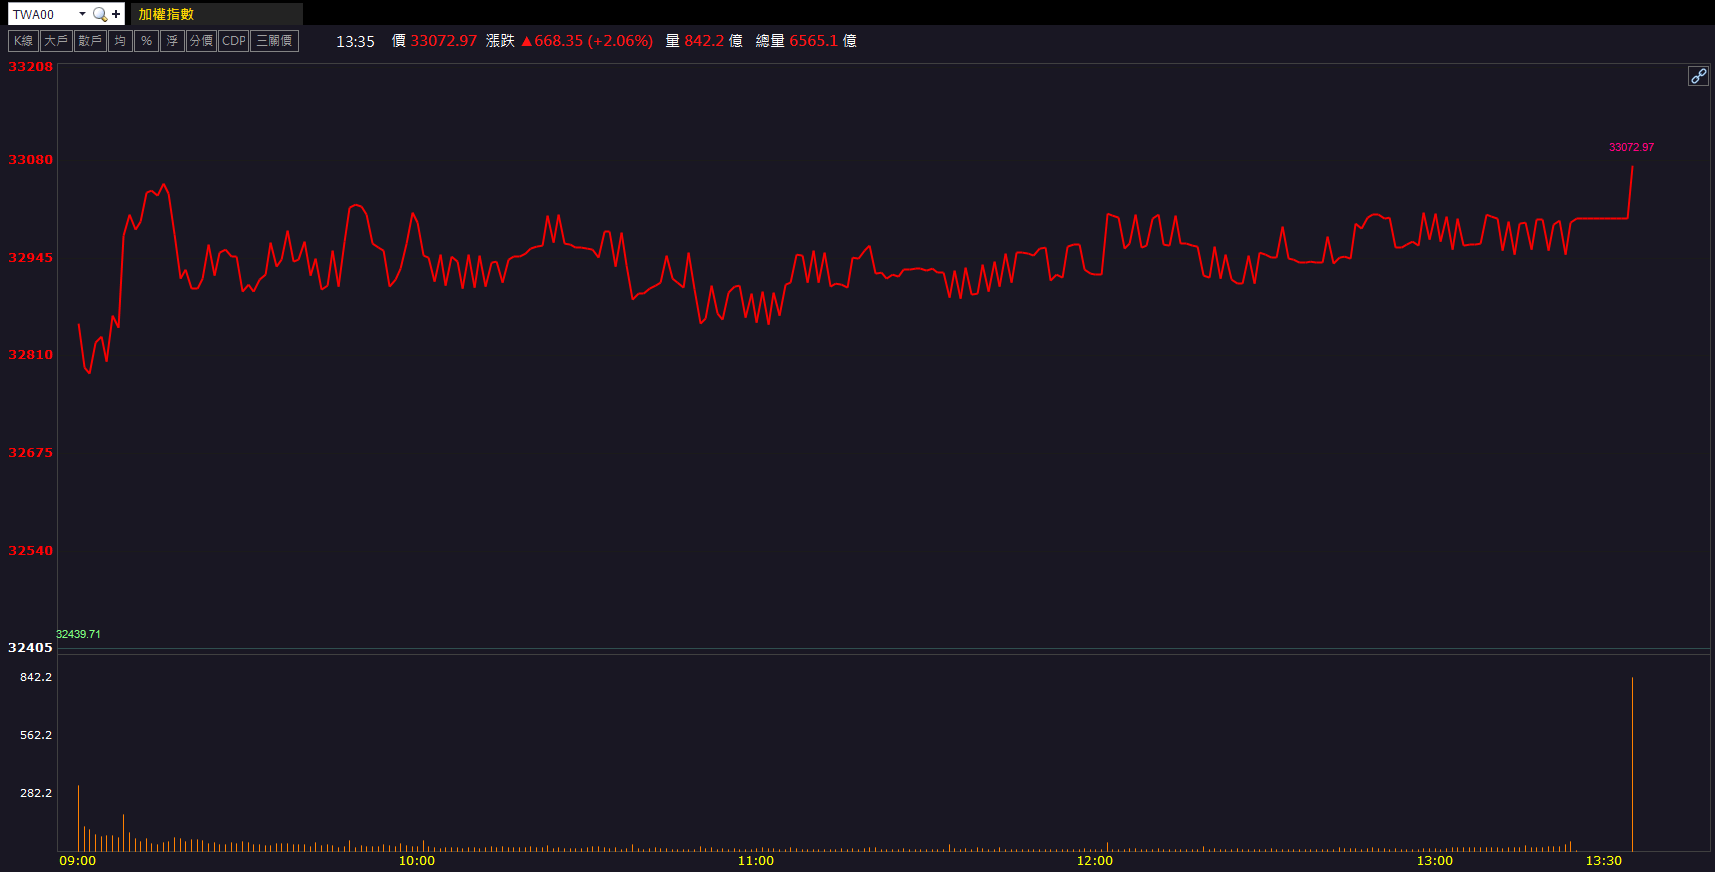Open the TWA00 symbol dropdown arrow

click(x=82, y=14)
